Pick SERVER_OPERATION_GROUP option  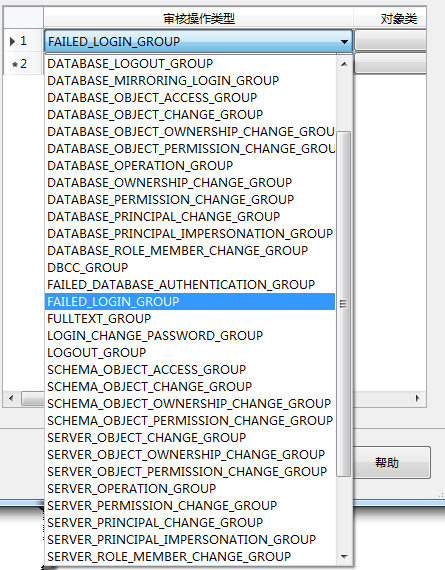(x=190, y=489)
